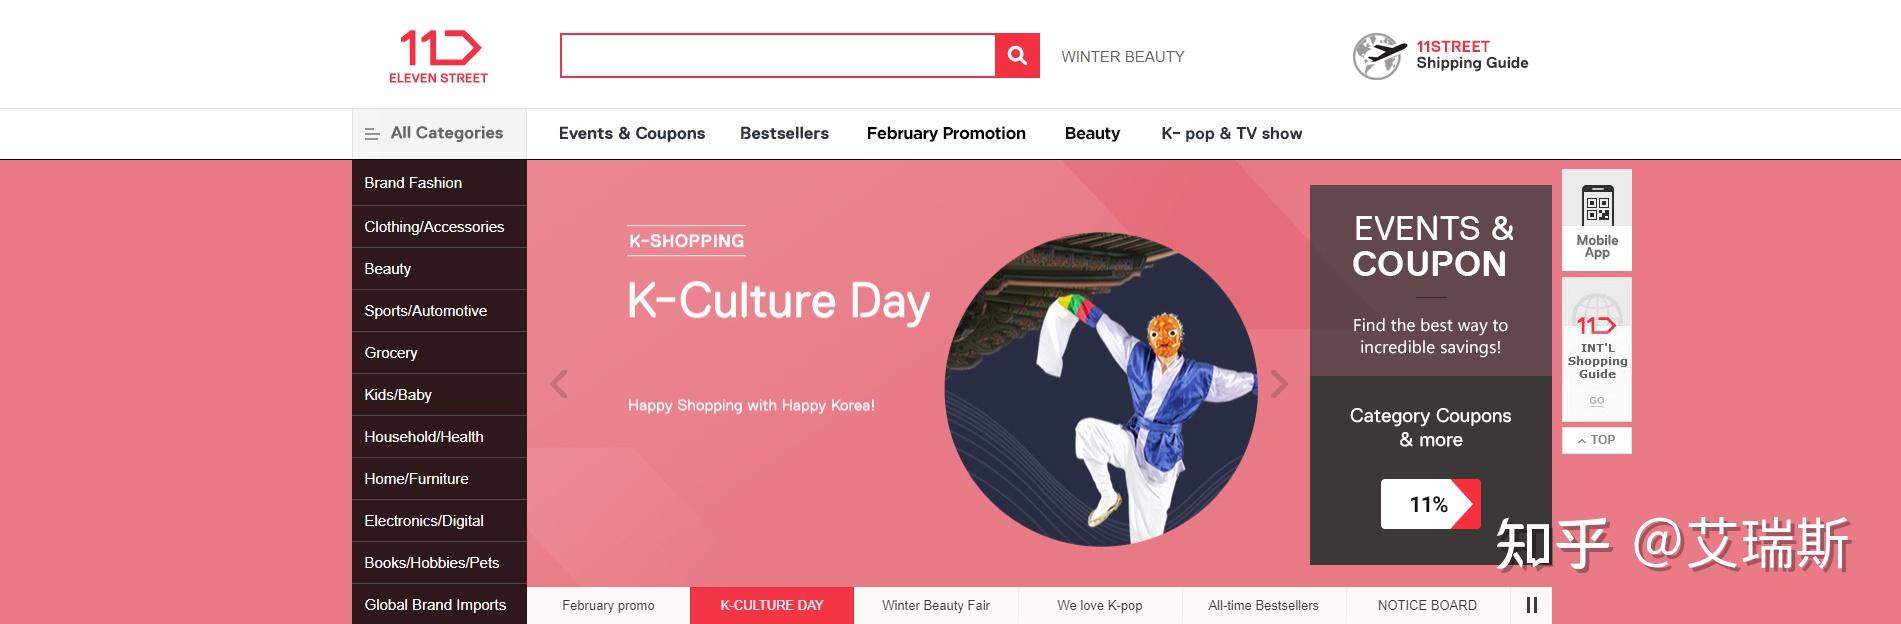
Task: Pause the banner slideshow
Action: coord(1531,605)
